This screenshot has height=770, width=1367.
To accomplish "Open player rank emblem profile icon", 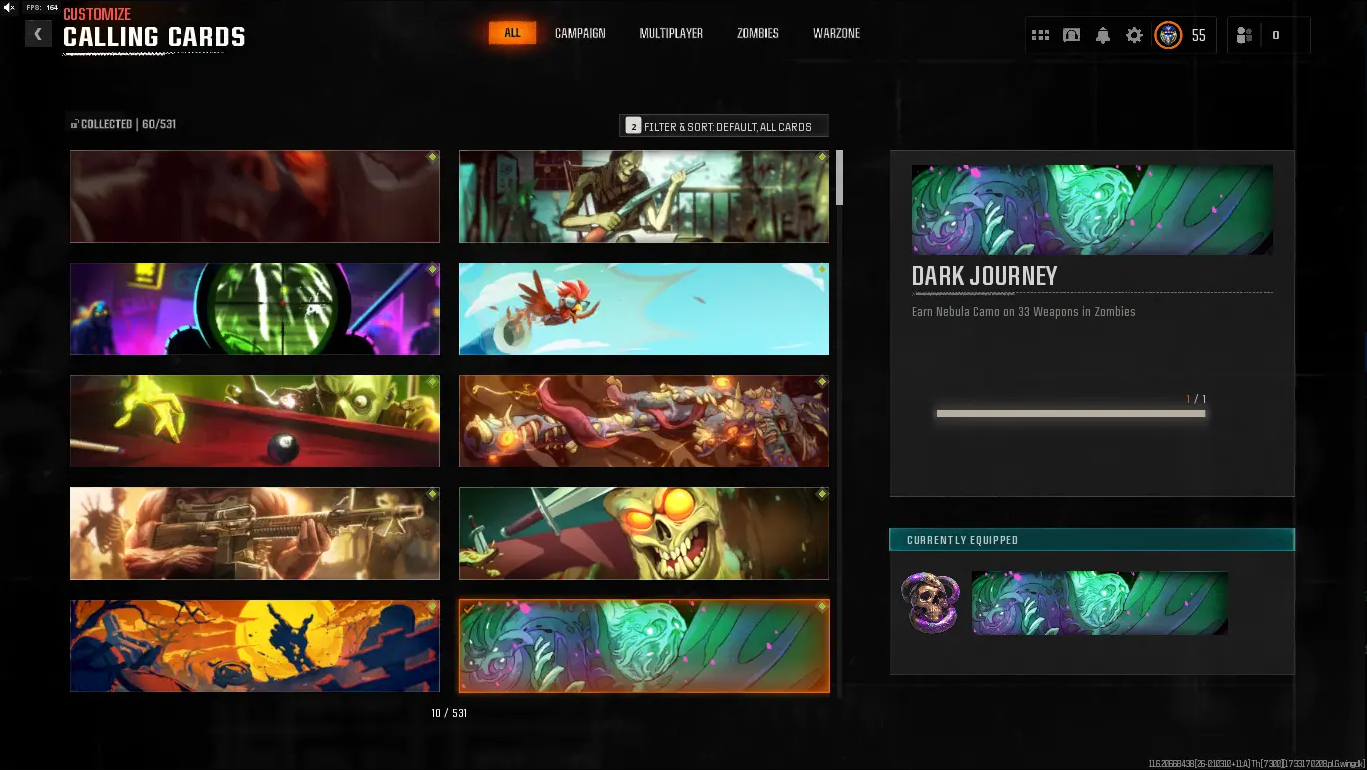I will tap(1168, 35).
